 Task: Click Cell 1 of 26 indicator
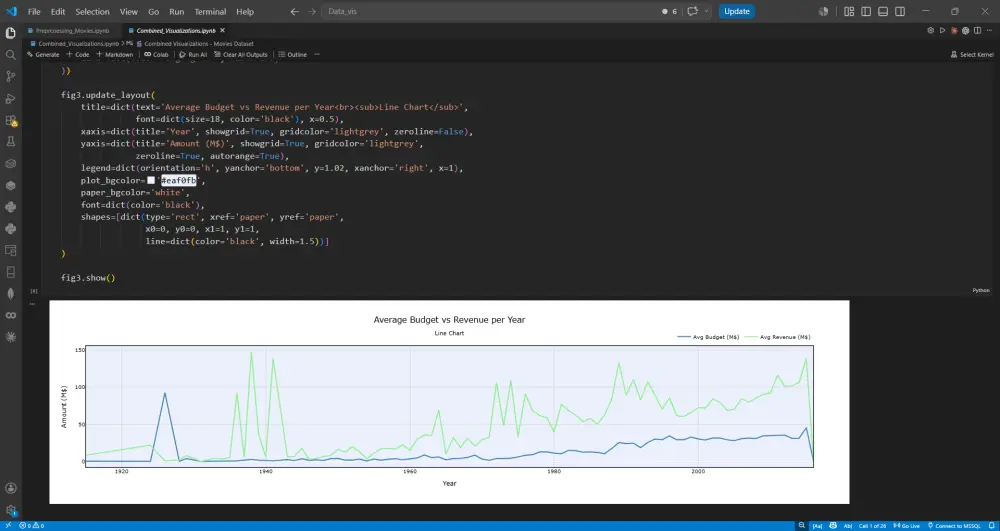pos(872,526)
